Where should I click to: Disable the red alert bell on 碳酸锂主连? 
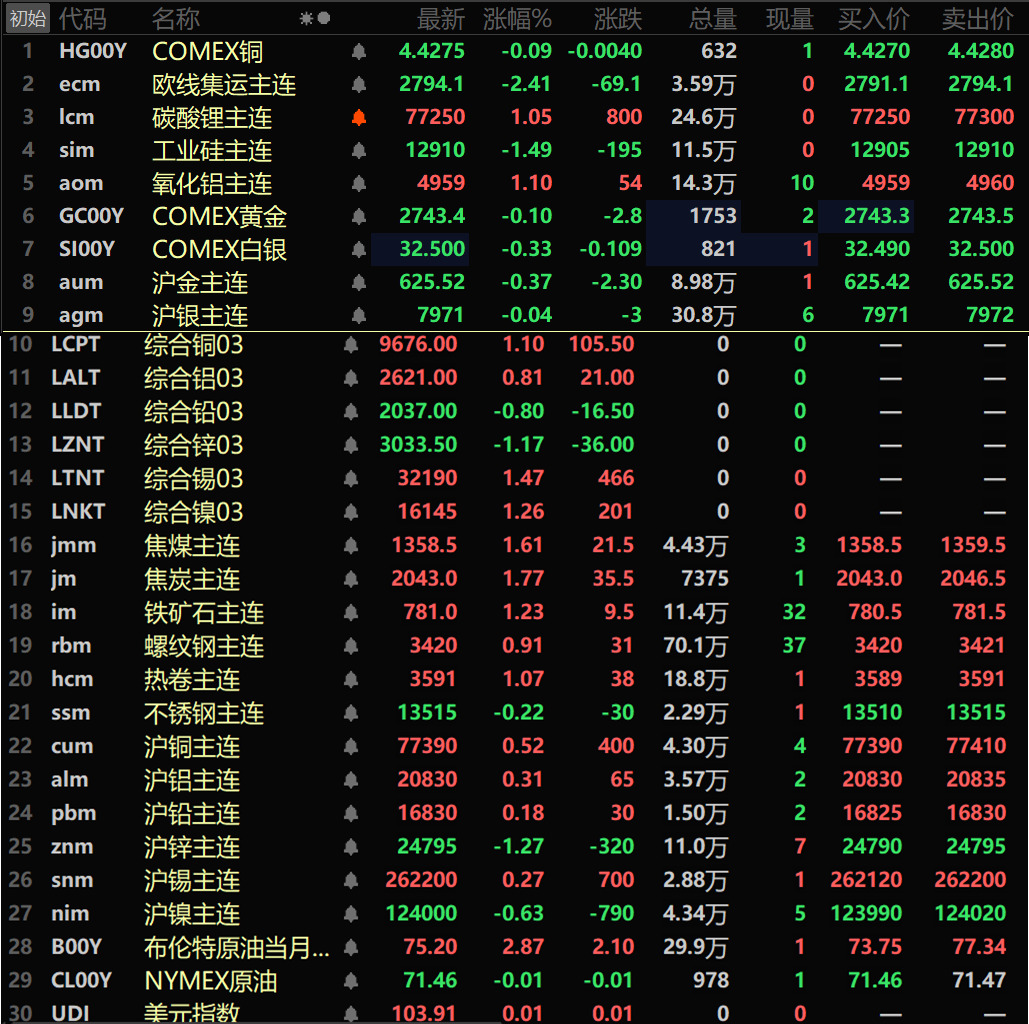click(359, 118)
